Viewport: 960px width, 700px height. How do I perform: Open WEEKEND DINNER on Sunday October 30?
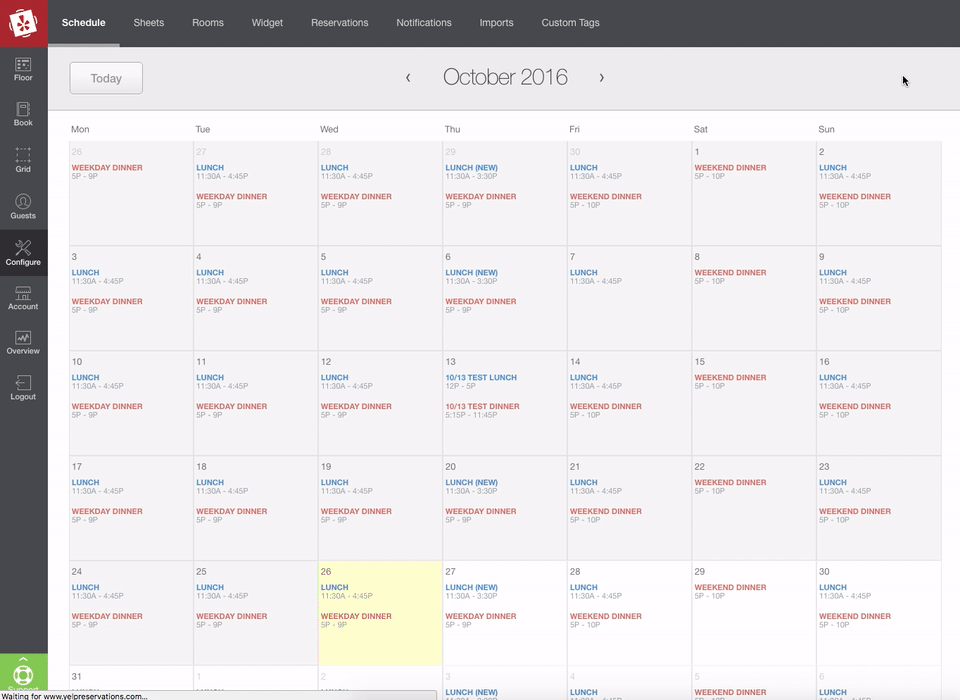tap(855, 617)
